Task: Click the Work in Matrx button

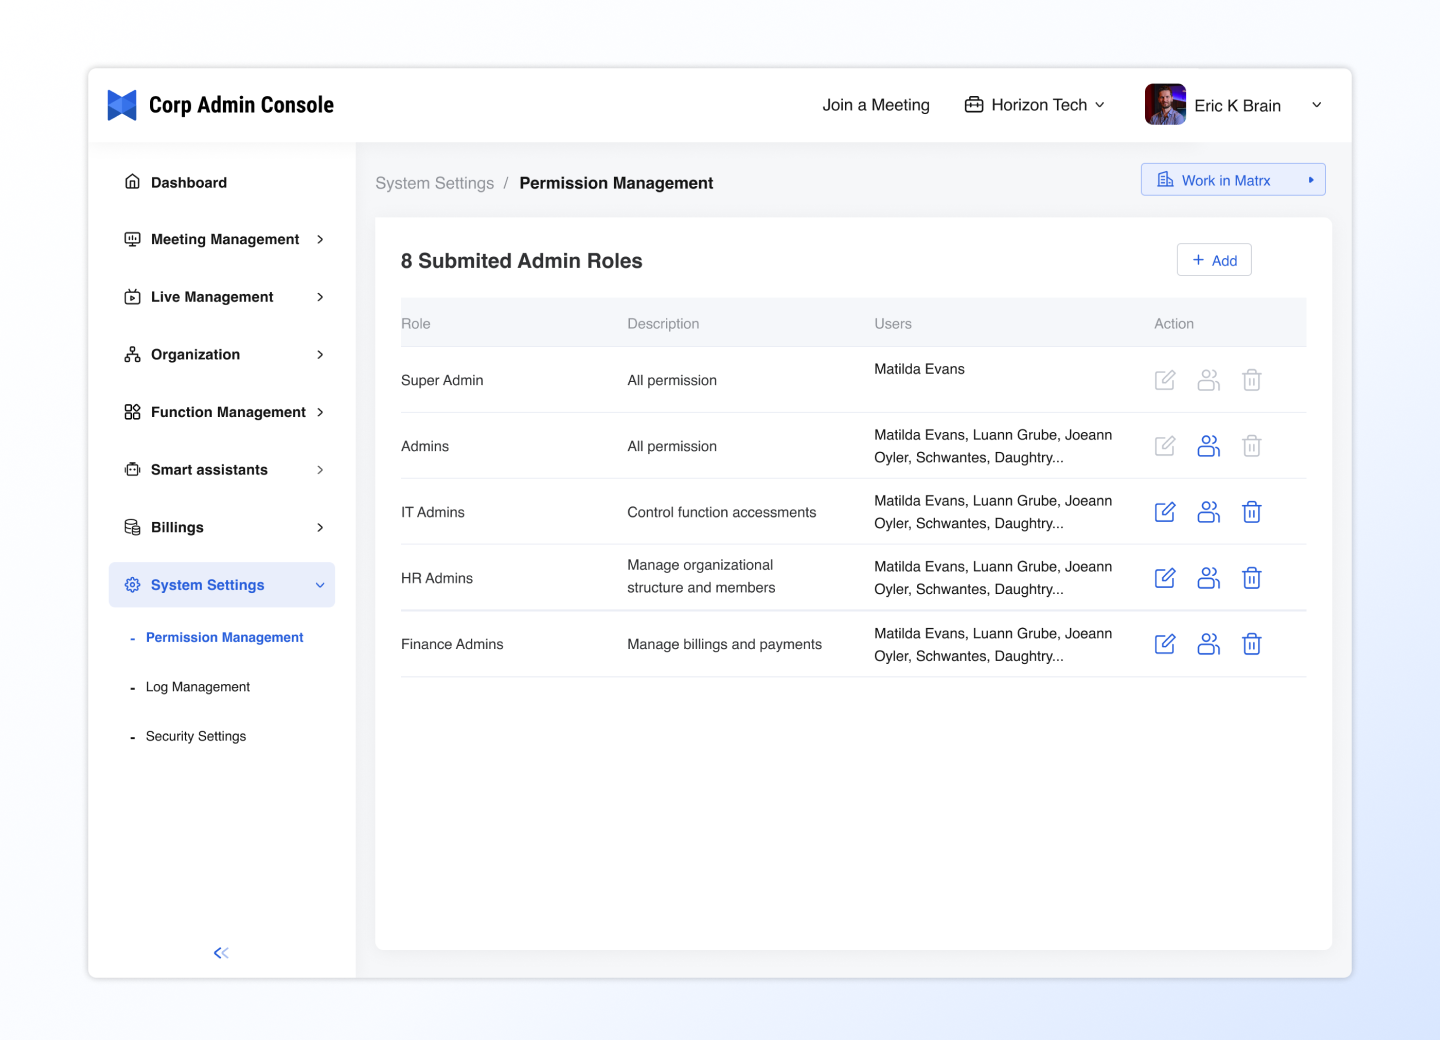Action: click(x=1232, y=180)
